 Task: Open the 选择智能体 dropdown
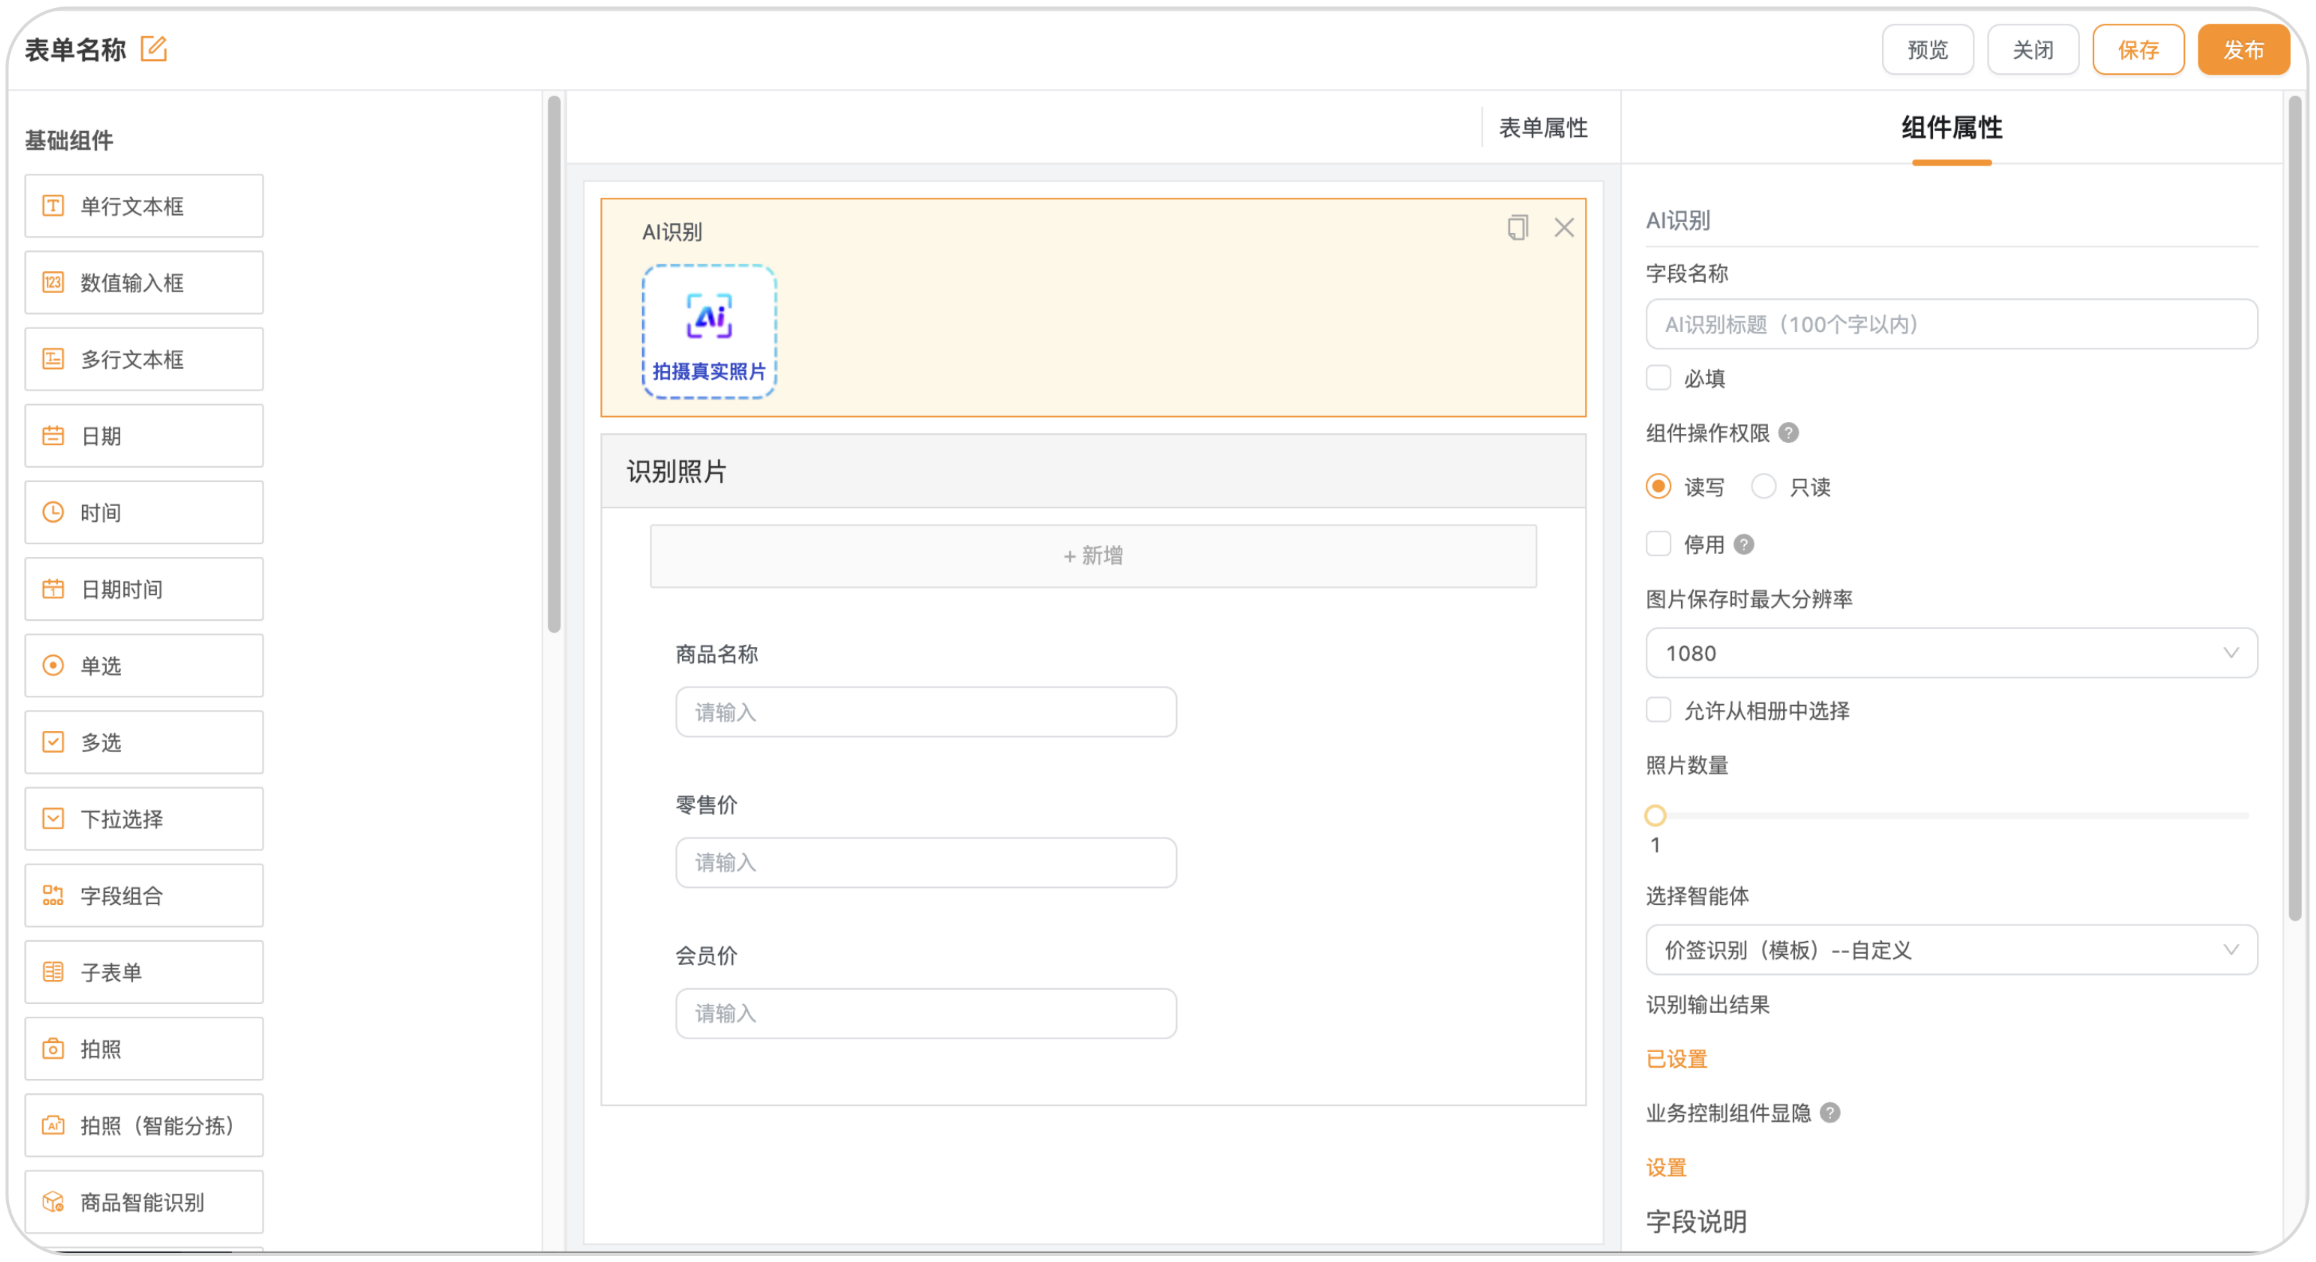coord(1951,950)
